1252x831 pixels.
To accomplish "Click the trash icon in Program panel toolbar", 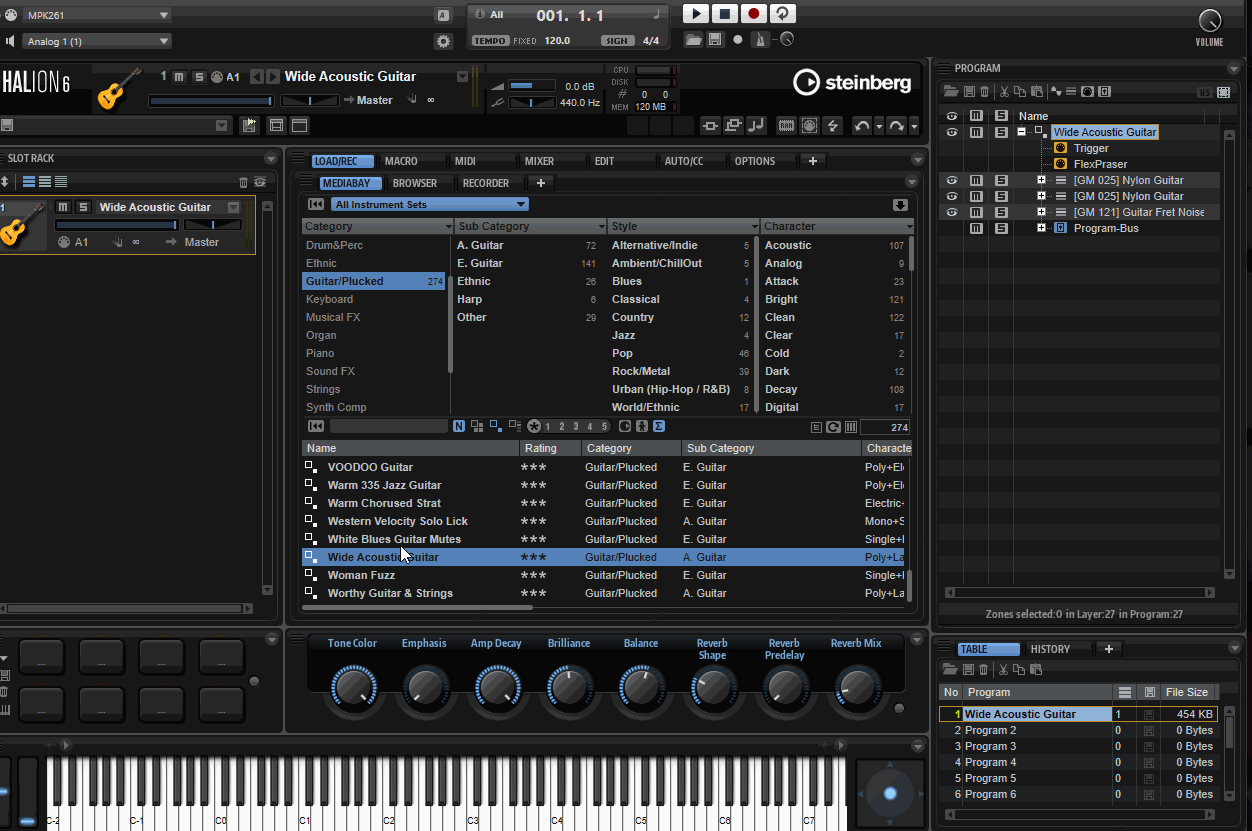I will click(x=985, y=92).
